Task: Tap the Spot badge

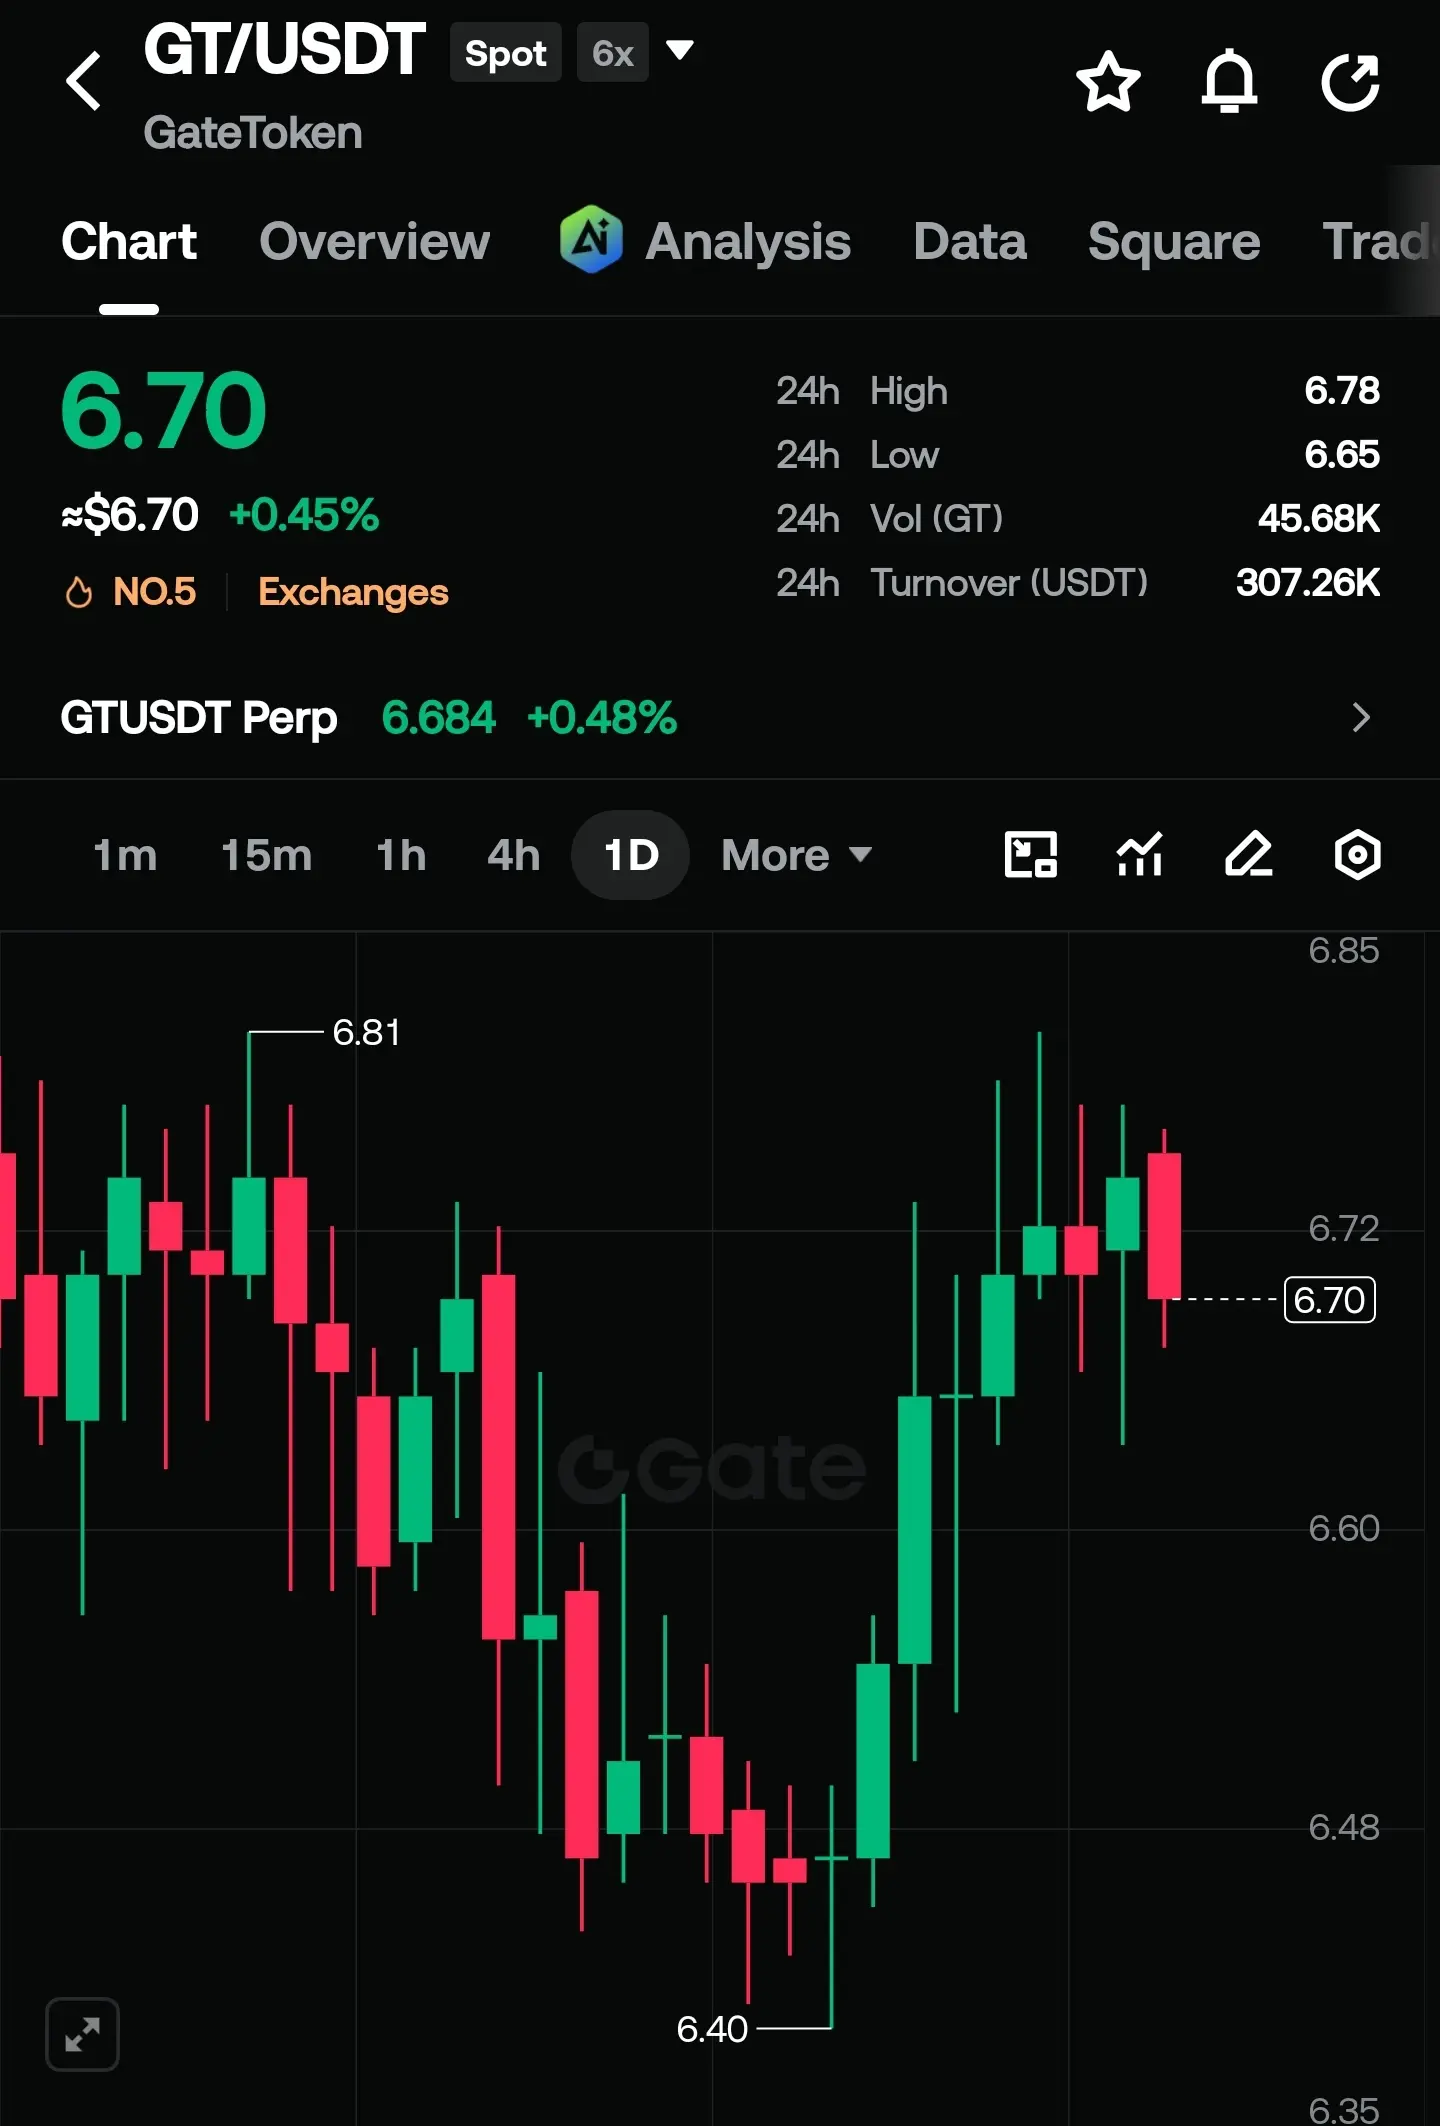Action: pos(505,53)
